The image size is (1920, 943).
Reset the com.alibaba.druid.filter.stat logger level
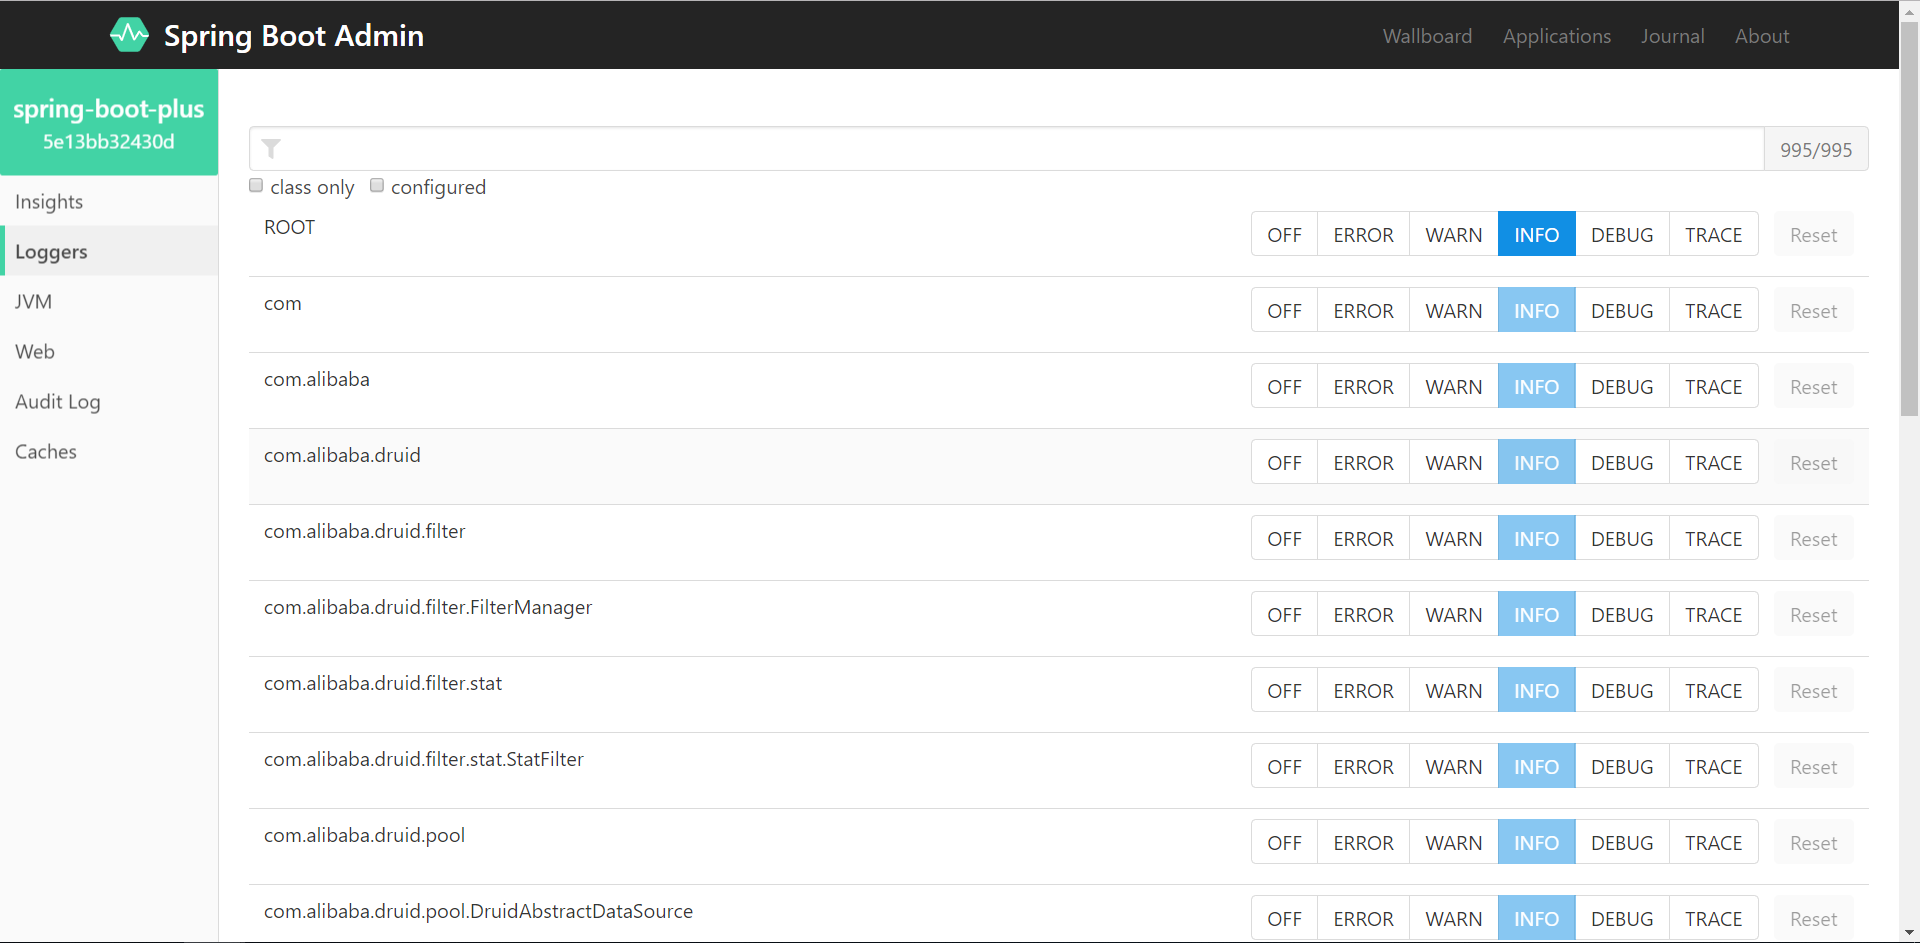click(x=1813, y=691)
